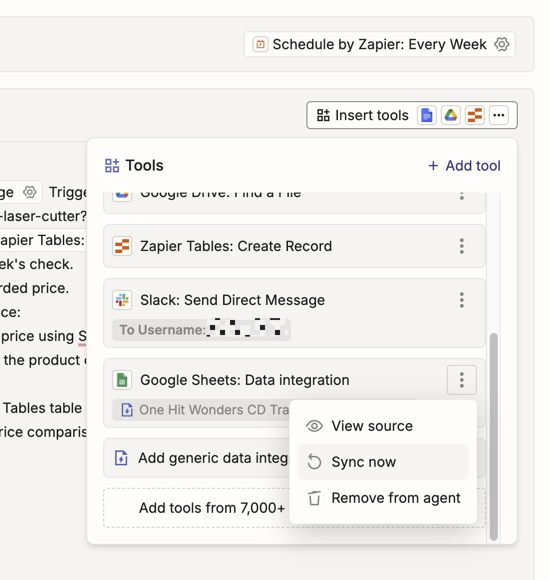Open Schedule by Zapier settings gear
The image size is (549, 580).
tap(502, 44)
